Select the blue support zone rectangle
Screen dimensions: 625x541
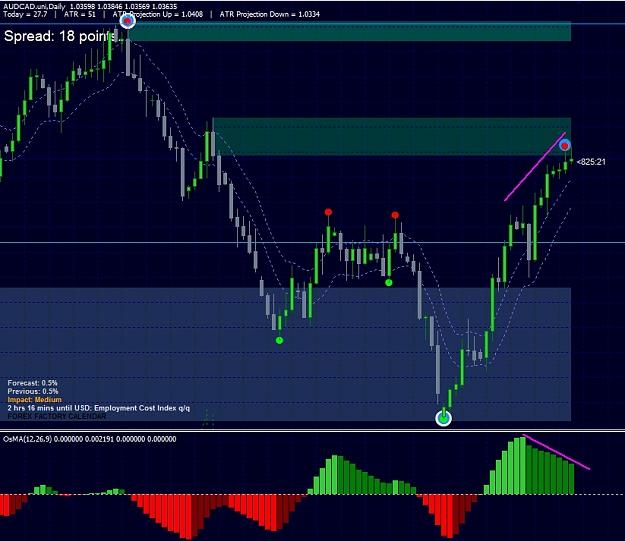285,354
